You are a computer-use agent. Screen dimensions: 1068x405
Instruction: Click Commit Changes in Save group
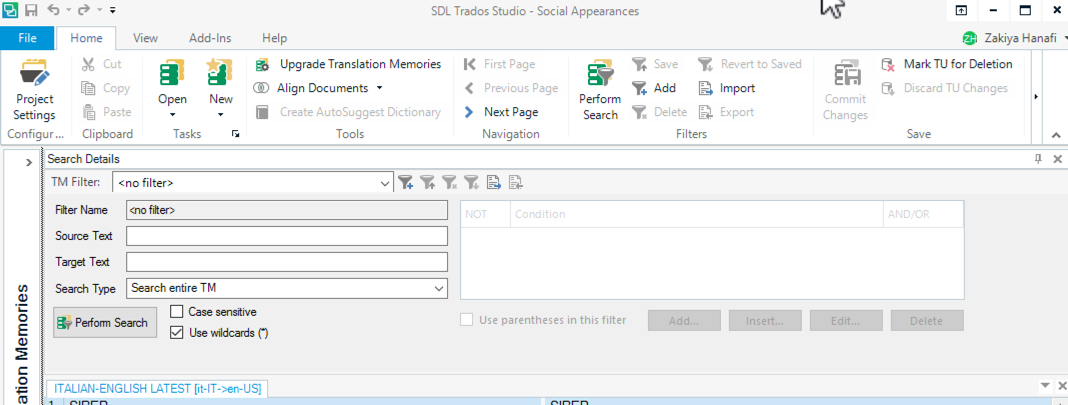(x=845, y=90)
